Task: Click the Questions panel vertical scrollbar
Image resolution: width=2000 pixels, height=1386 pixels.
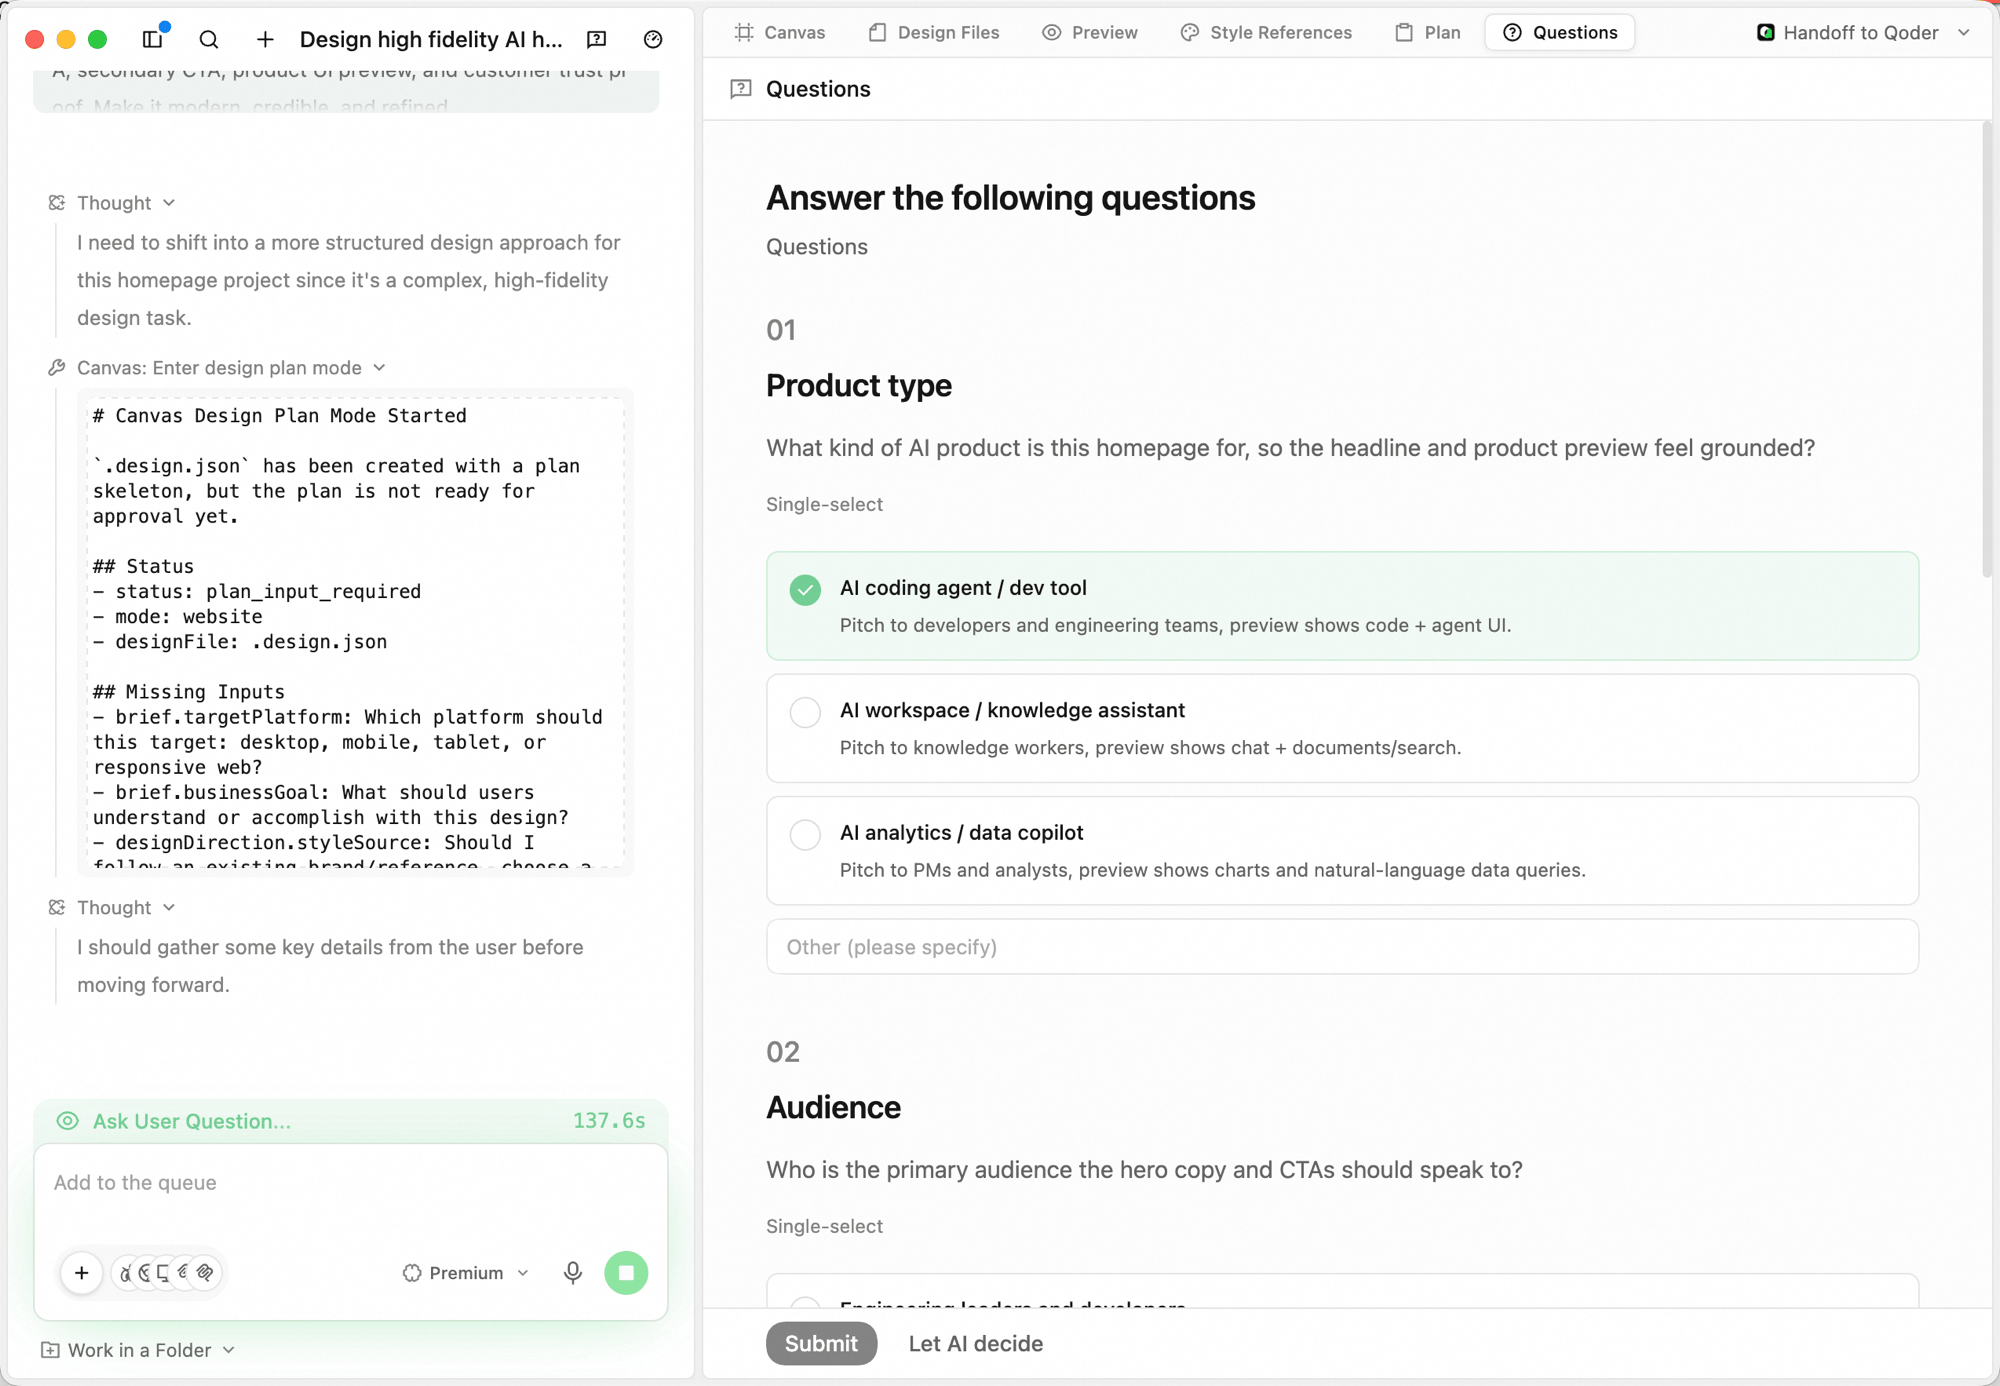Action: point(1986,350)
